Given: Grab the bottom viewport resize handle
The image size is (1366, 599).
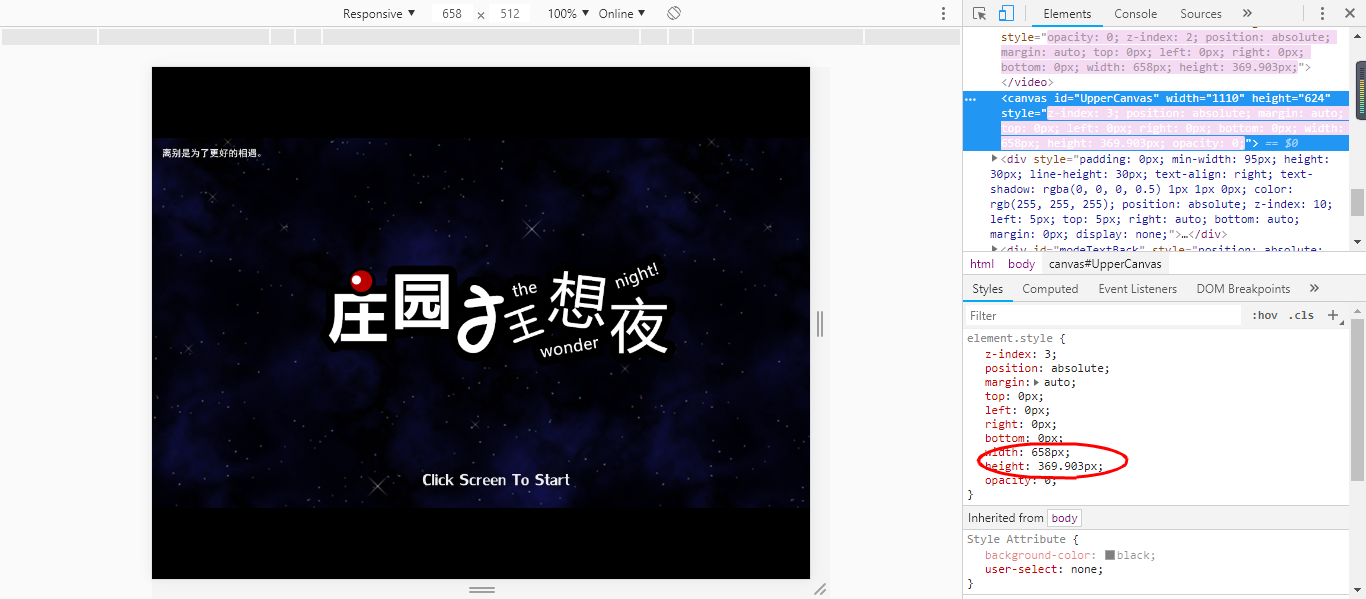Looking at the screenshot, I should click(x=482, y=589).
